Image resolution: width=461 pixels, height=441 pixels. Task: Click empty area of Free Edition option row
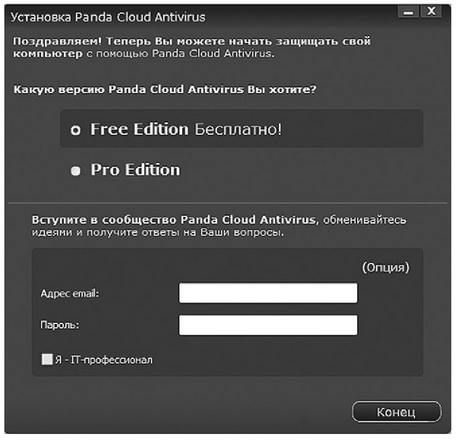(x=350, y=129)
